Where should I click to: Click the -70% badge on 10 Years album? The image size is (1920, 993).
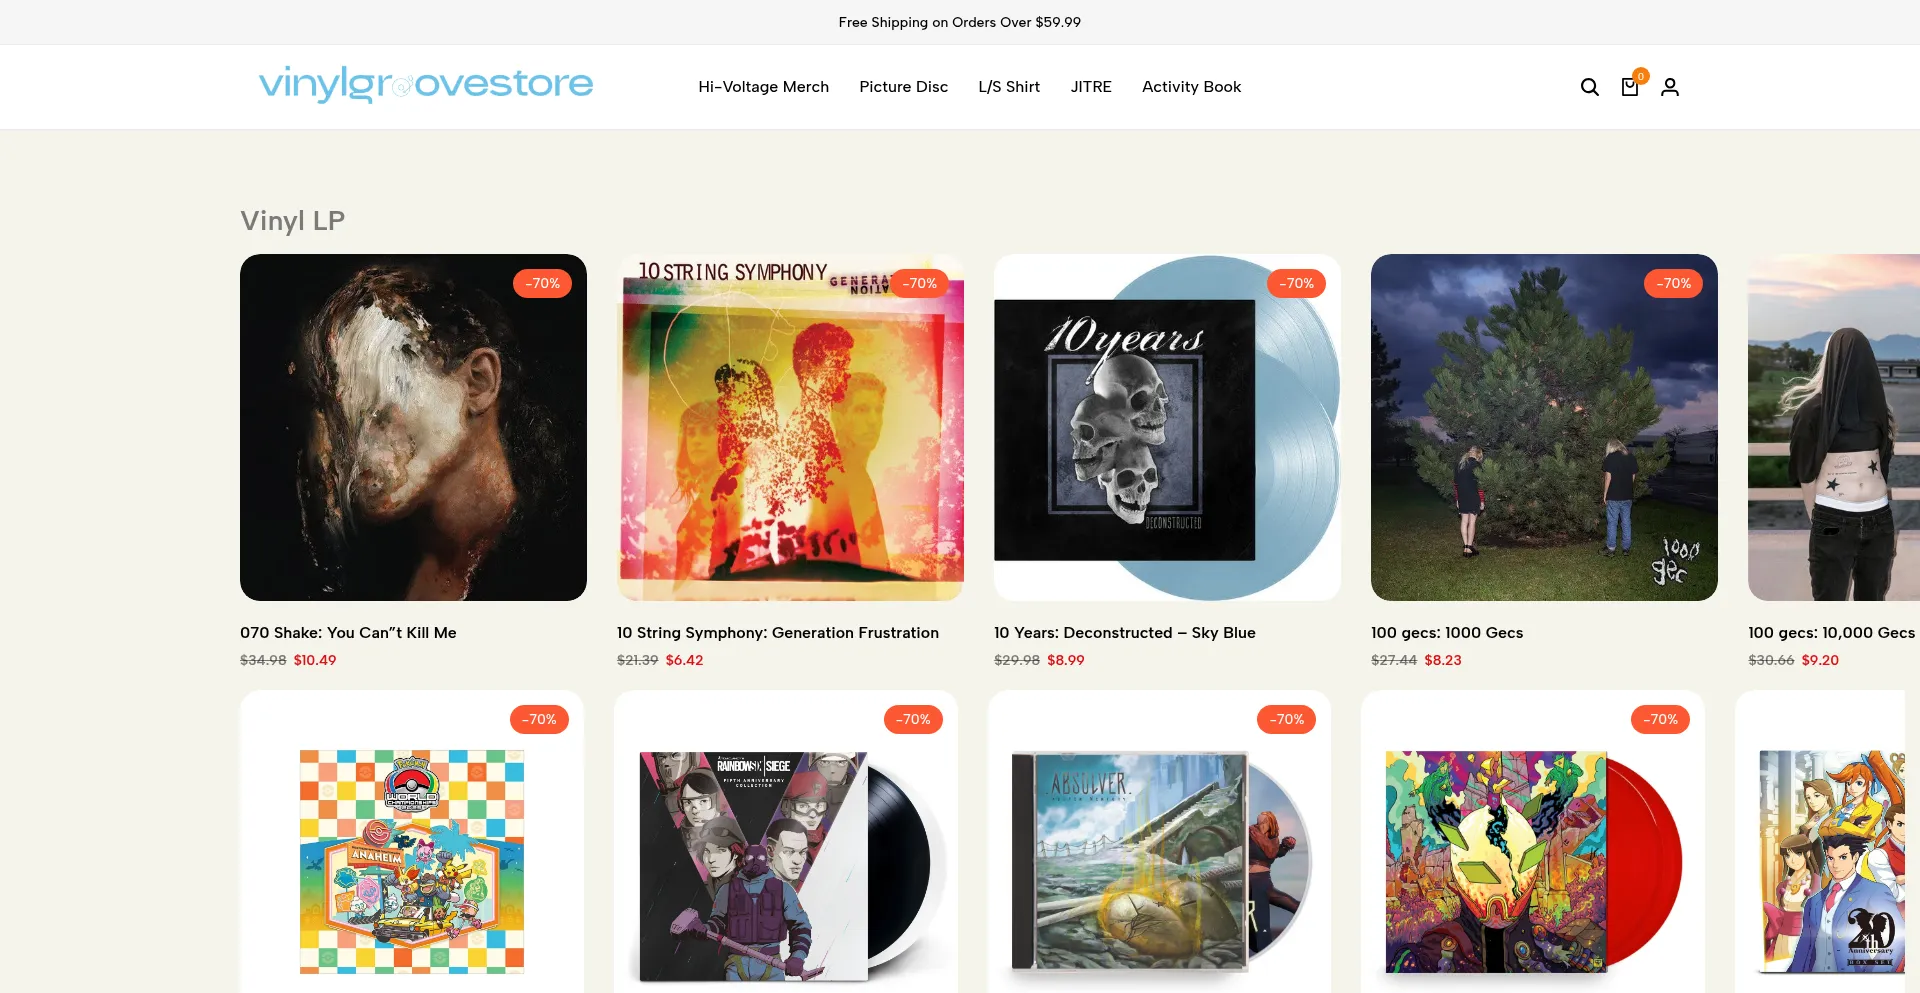click(x=1297, y=283)
